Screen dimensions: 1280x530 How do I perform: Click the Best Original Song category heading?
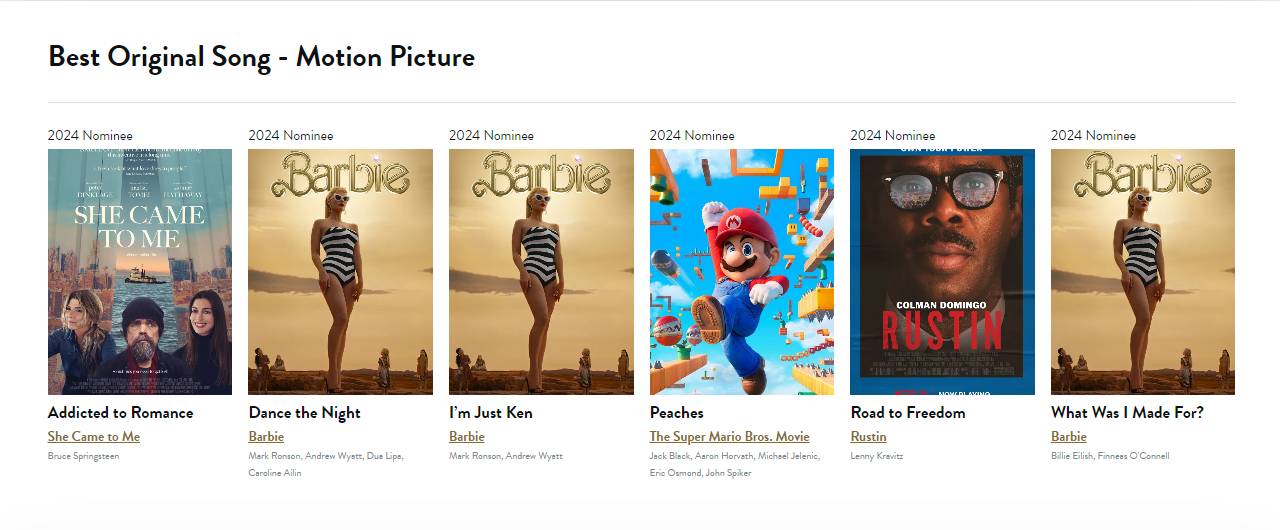261,57
